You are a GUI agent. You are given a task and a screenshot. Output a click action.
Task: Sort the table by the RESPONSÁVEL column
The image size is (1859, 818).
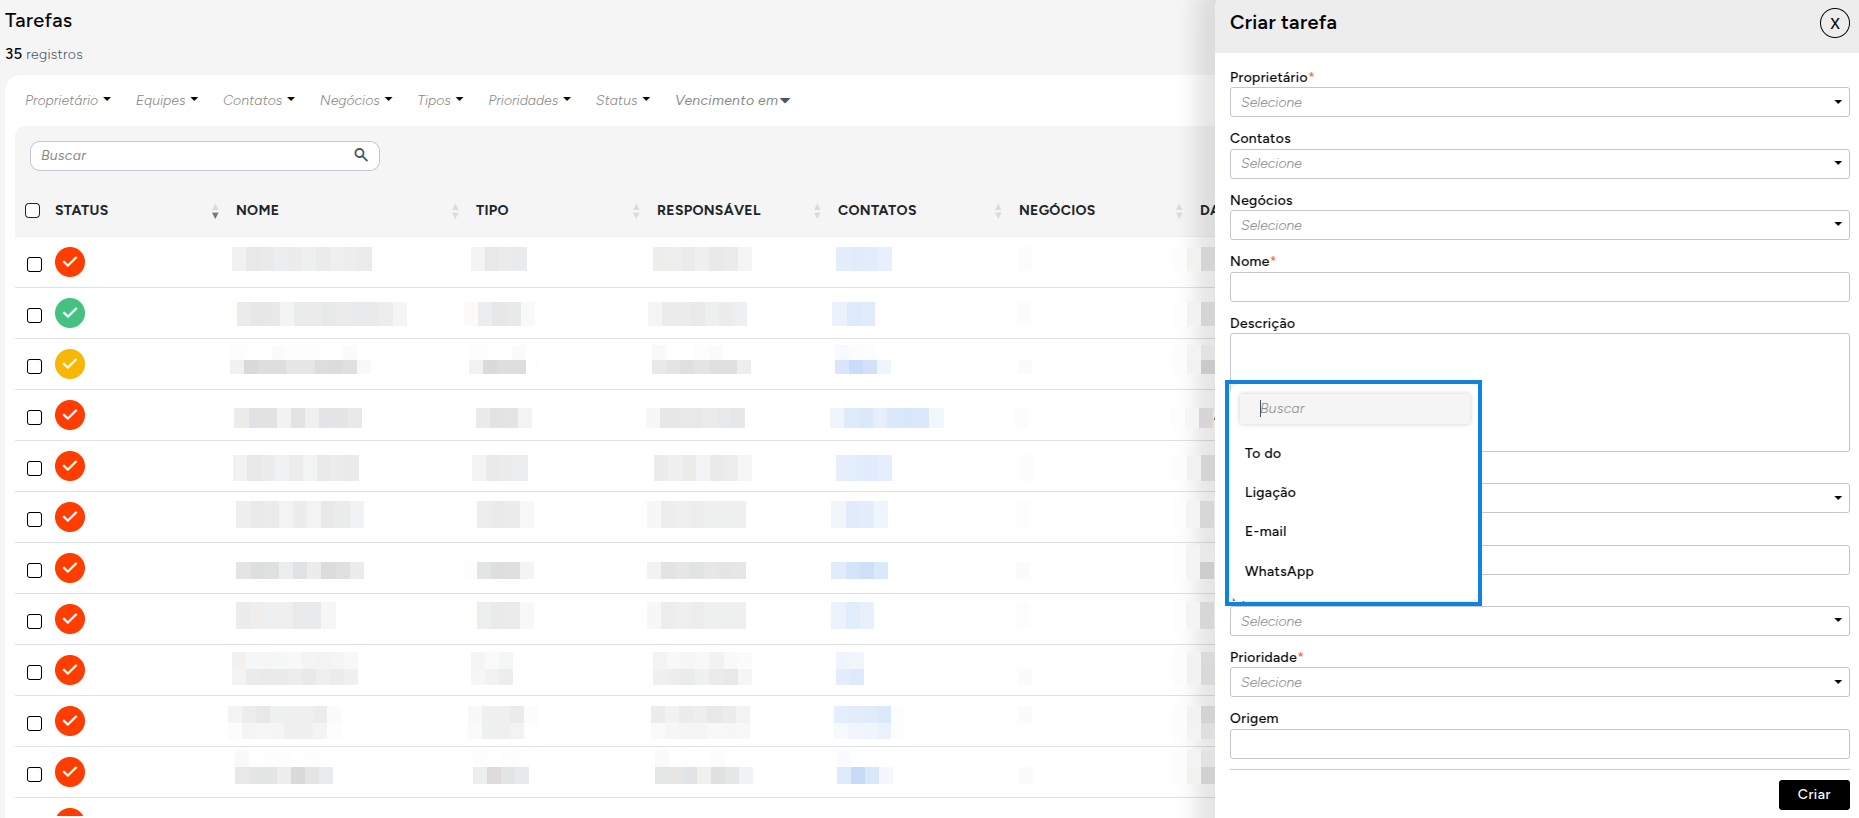(817, 211)
